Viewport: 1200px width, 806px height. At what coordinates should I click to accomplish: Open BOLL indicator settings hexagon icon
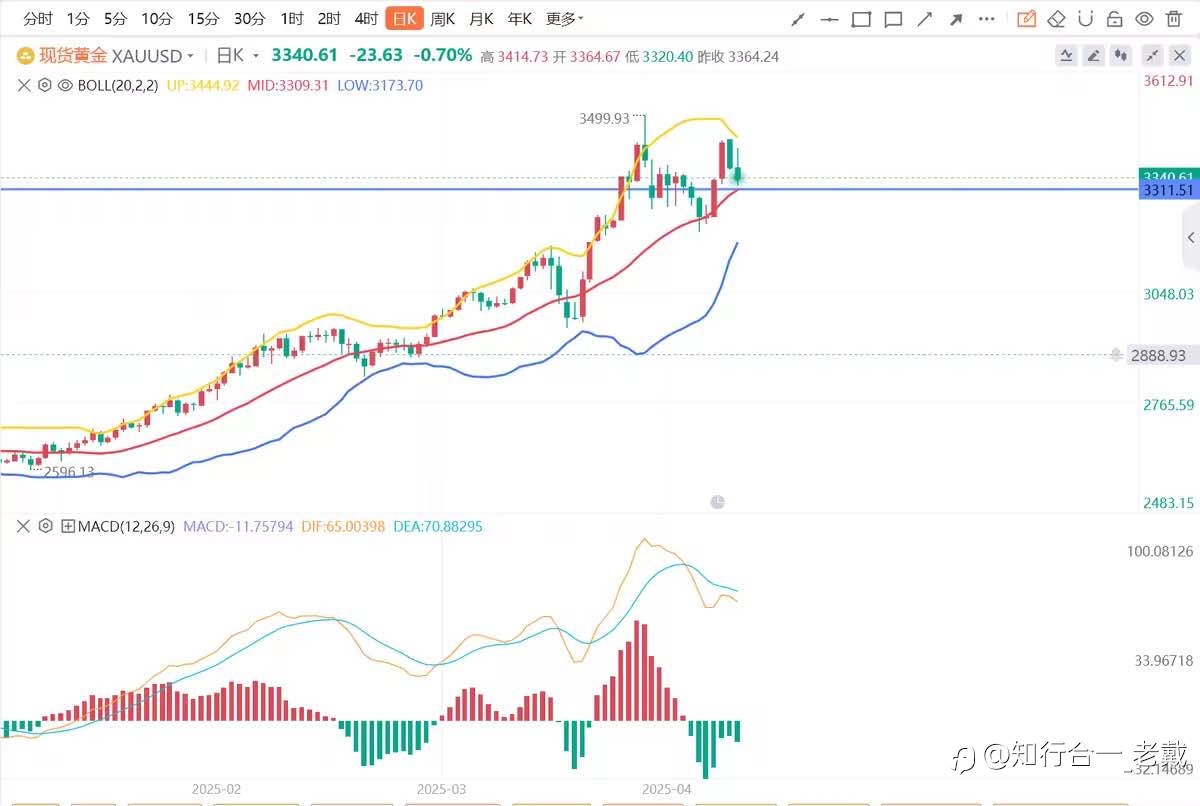(x=44, y=86)
